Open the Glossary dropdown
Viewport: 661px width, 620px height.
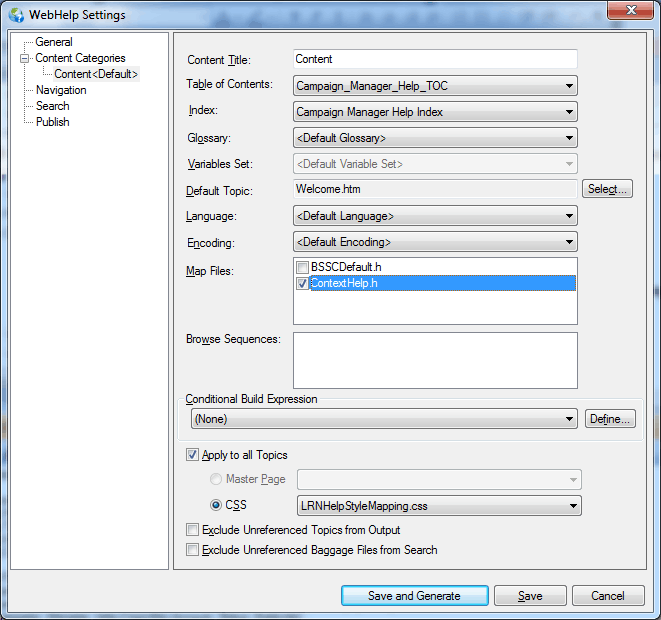pyautogui.click(x=435, y=138)
